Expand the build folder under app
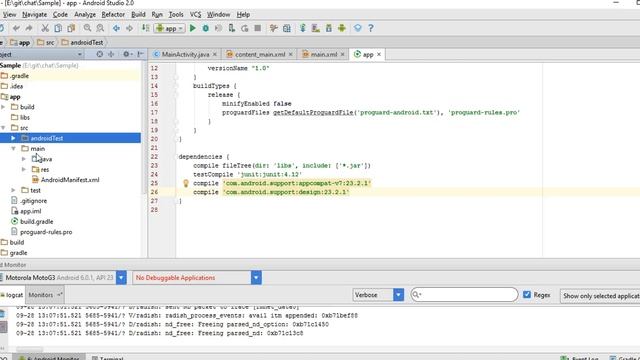The height and width of the screenshot is (360, 640). click(3, 107)
